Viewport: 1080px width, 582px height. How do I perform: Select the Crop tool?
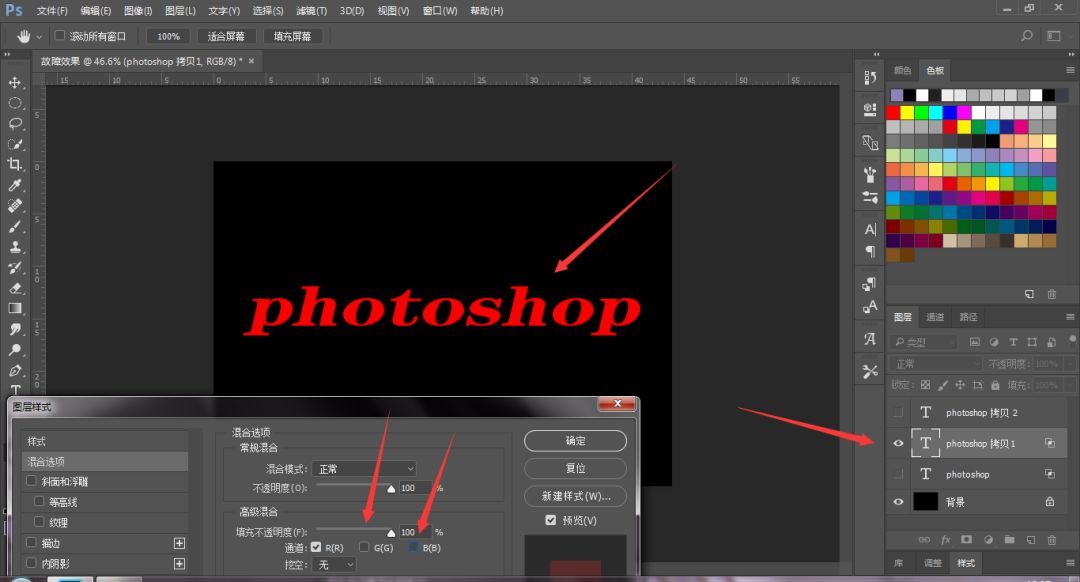pyautogui.click(x=14, y=165)
